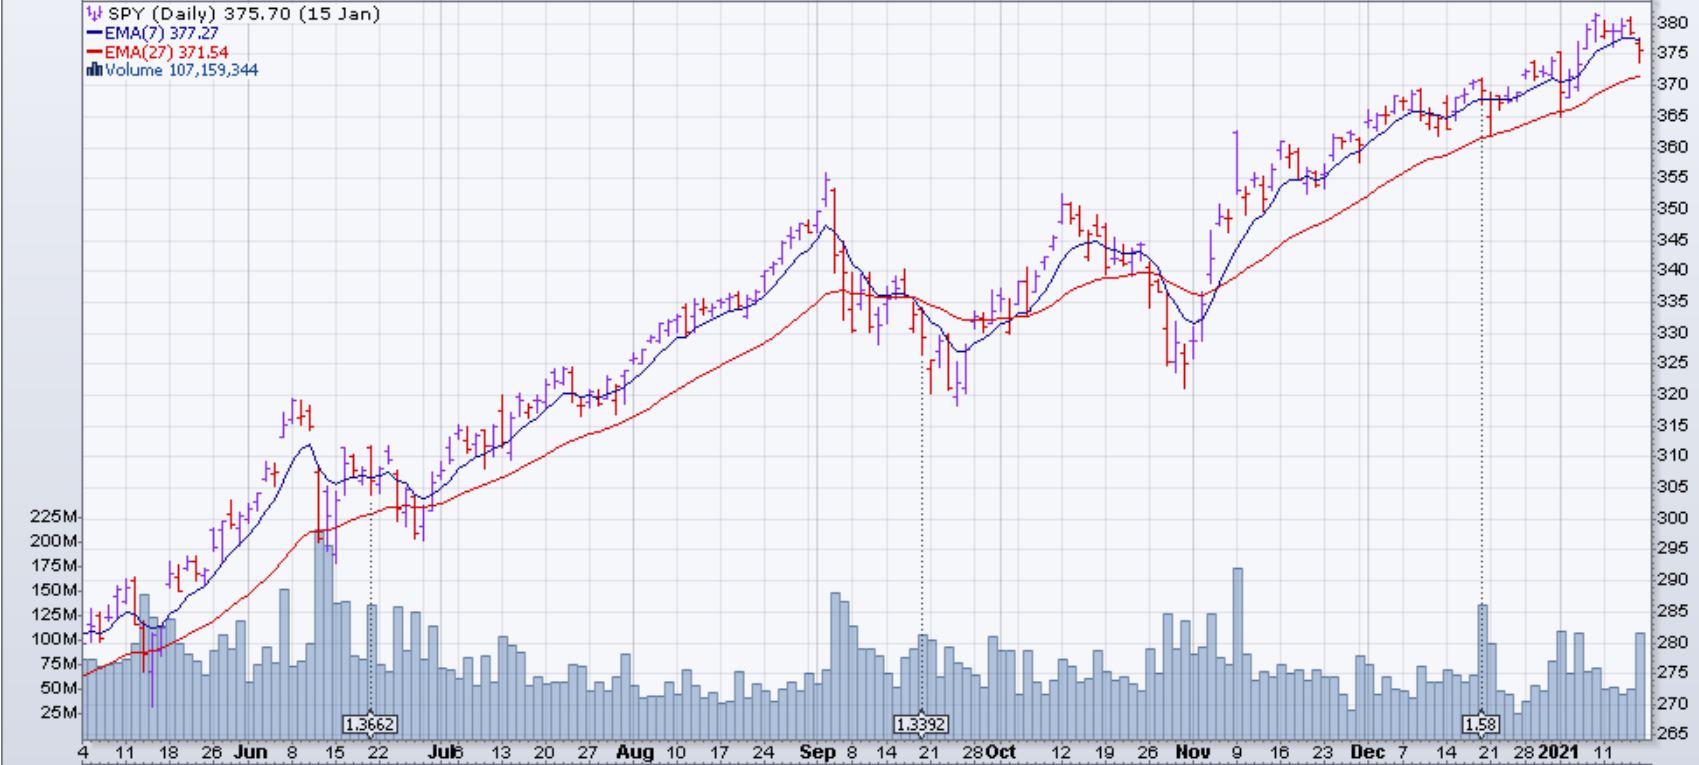The width and height of the screenshot is (1699, 765).
Task: Click the 2021 year label on date axis
Action: pos(1556,752)
